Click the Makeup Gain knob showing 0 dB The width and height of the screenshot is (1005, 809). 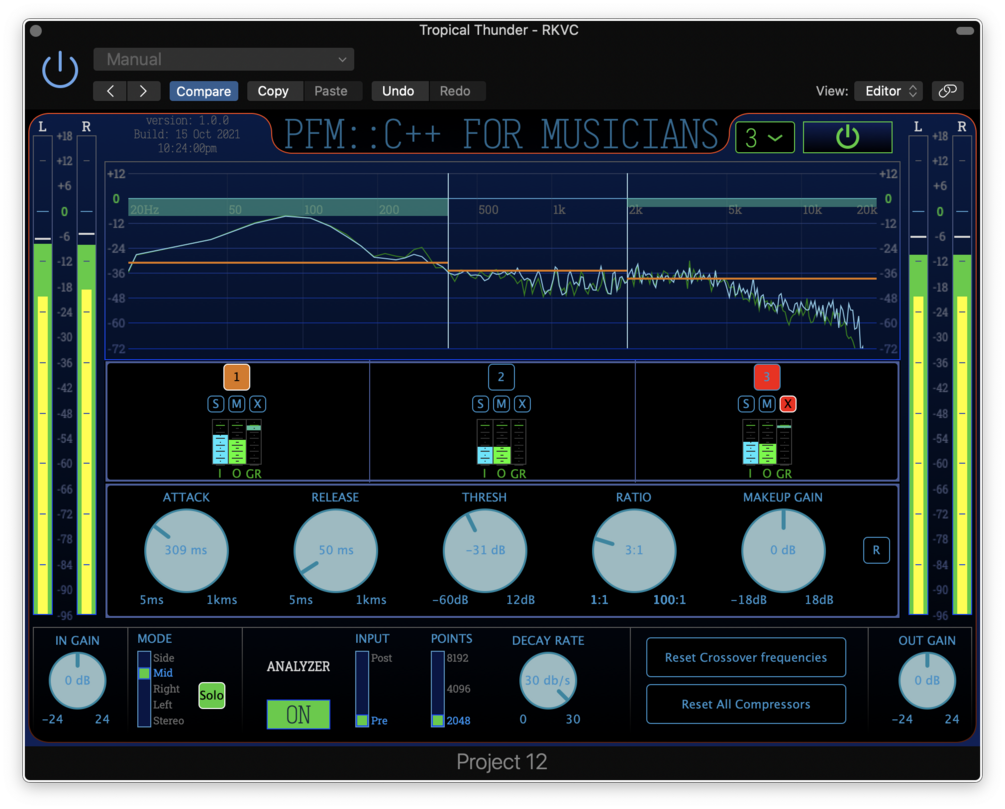point(783,550)
